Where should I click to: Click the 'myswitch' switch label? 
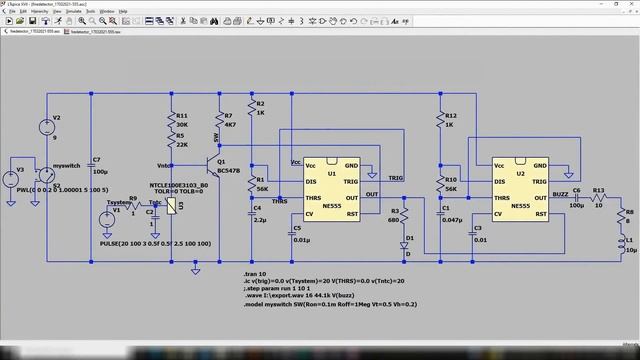67,166
